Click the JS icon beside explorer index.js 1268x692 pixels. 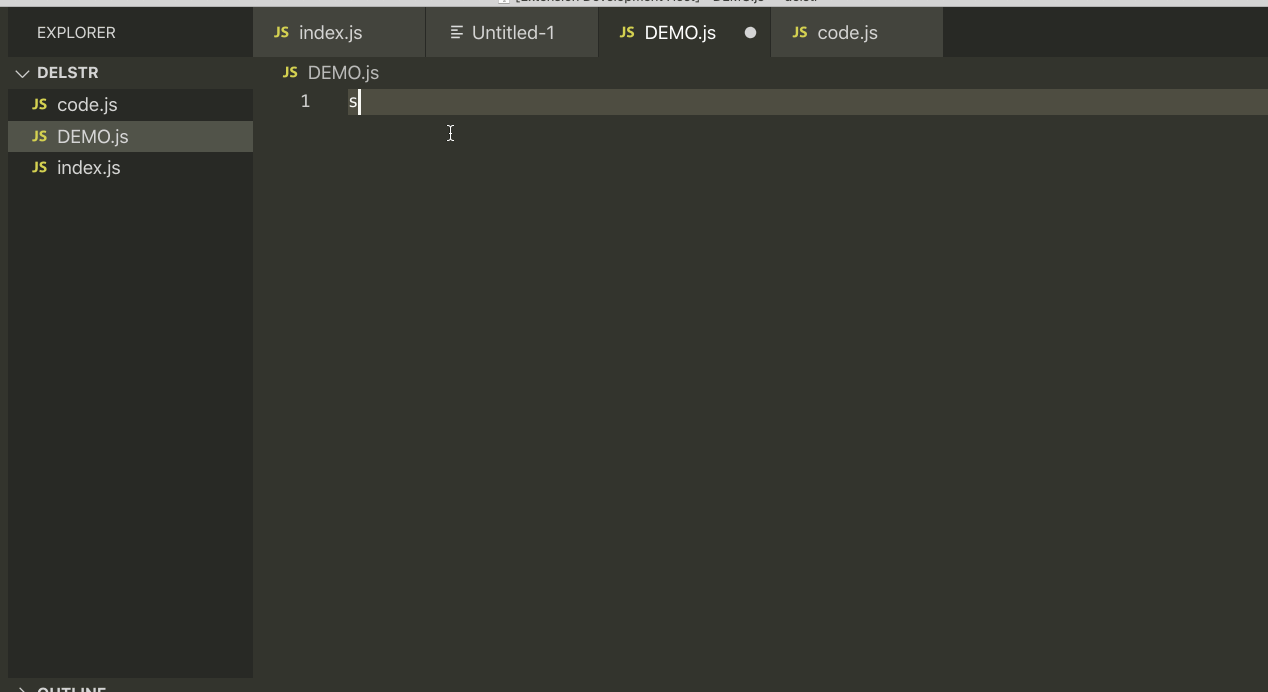(x=40, y=168)
